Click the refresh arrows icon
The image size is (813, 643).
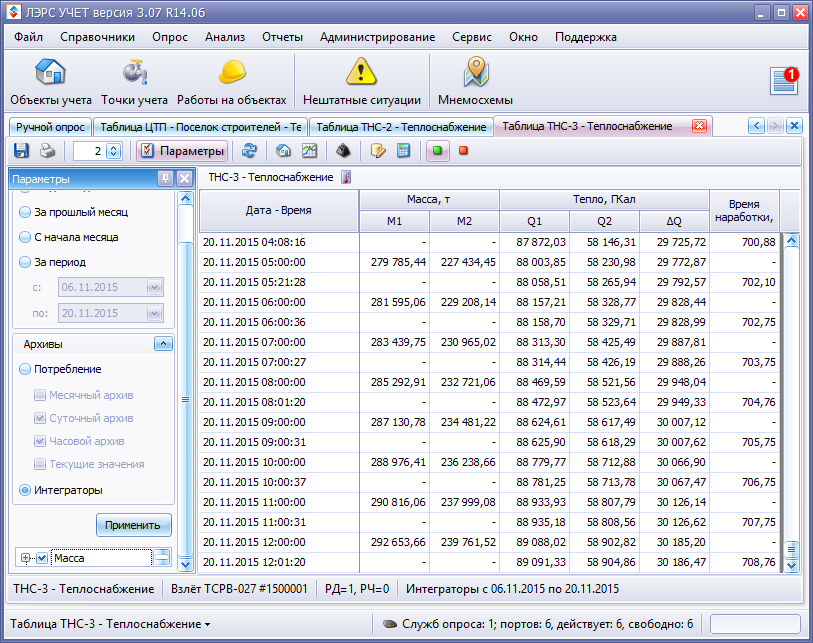tap(249, 151)
